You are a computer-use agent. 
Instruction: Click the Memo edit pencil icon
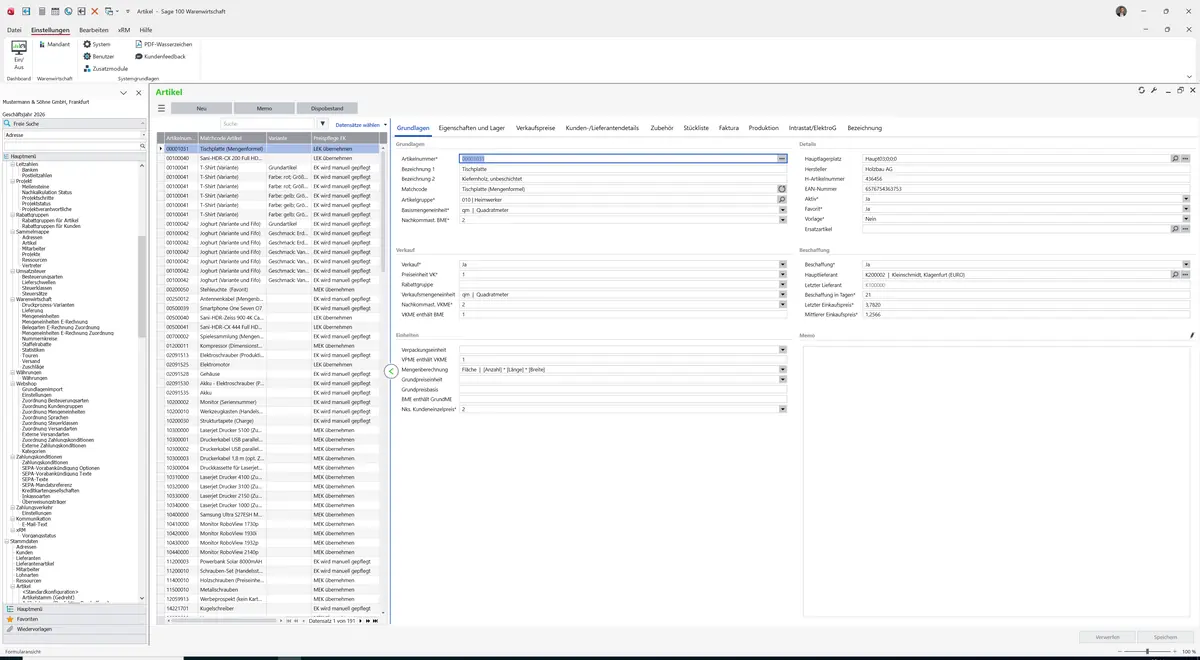click(x=1192, y=336)
